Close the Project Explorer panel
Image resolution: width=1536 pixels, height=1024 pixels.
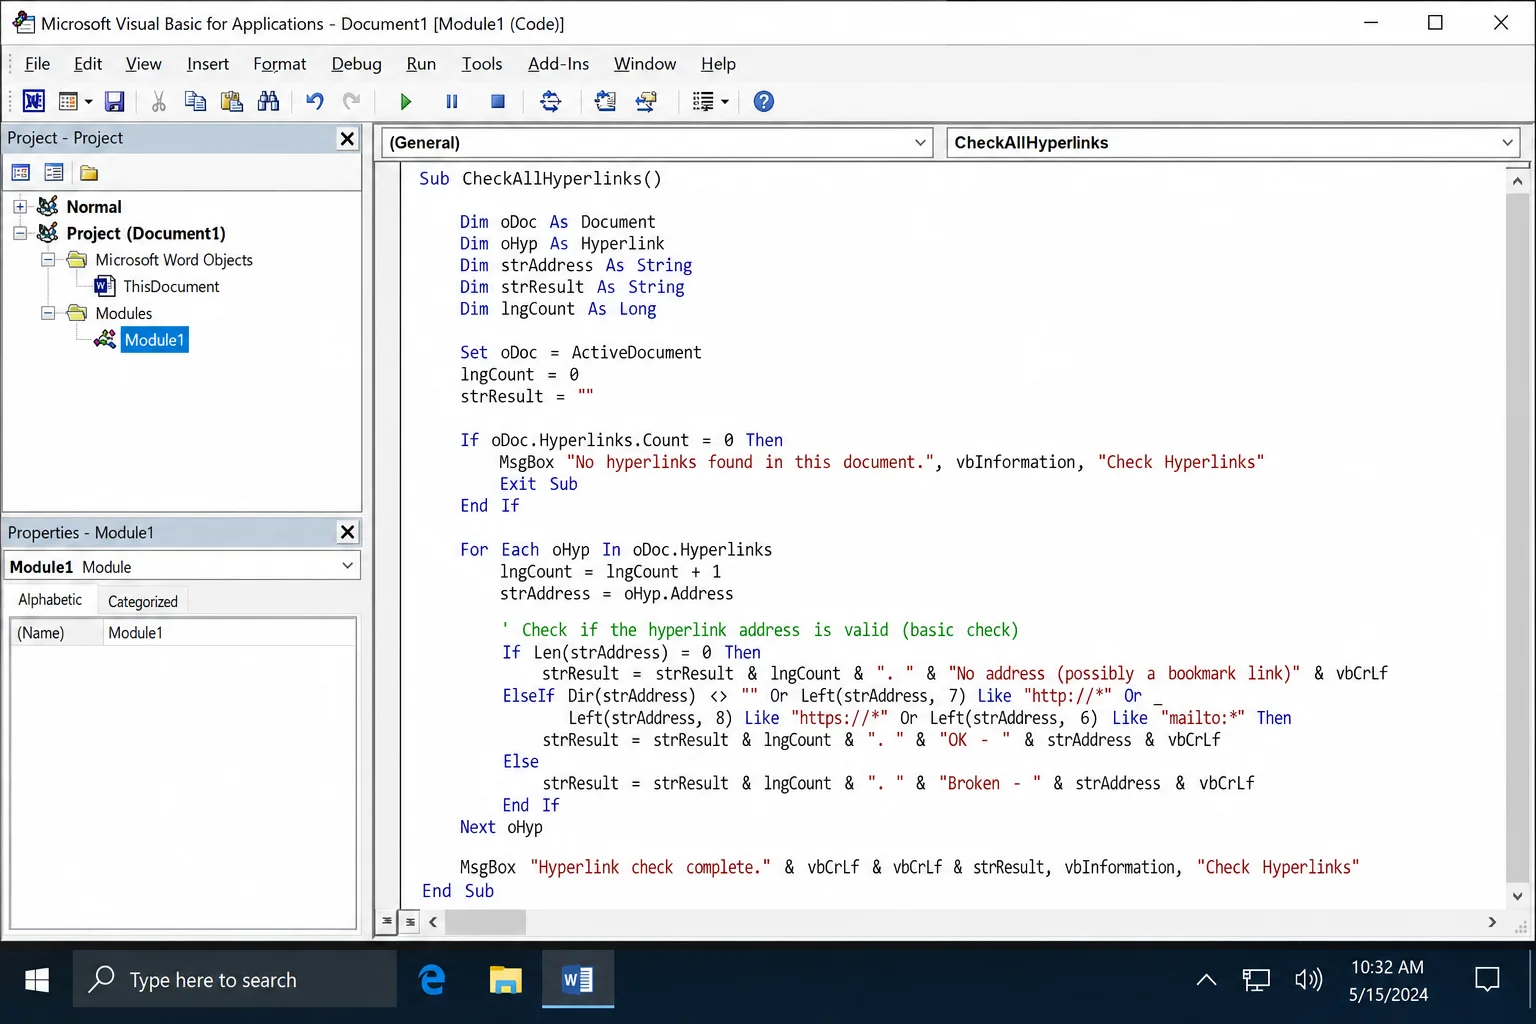click(347, 138)
